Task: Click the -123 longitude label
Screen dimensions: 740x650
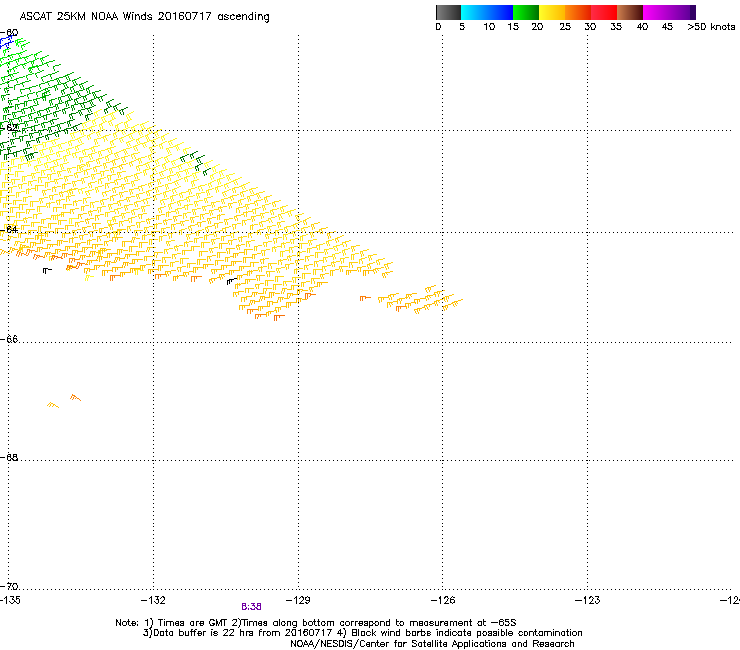Action: click(x=587, y=600)
